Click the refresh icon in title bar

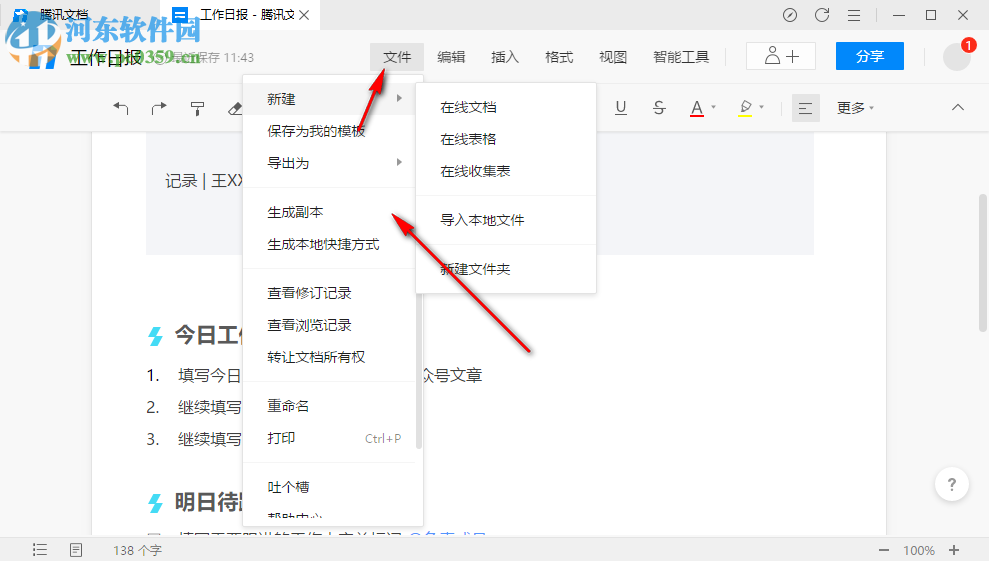click(822, 15)
